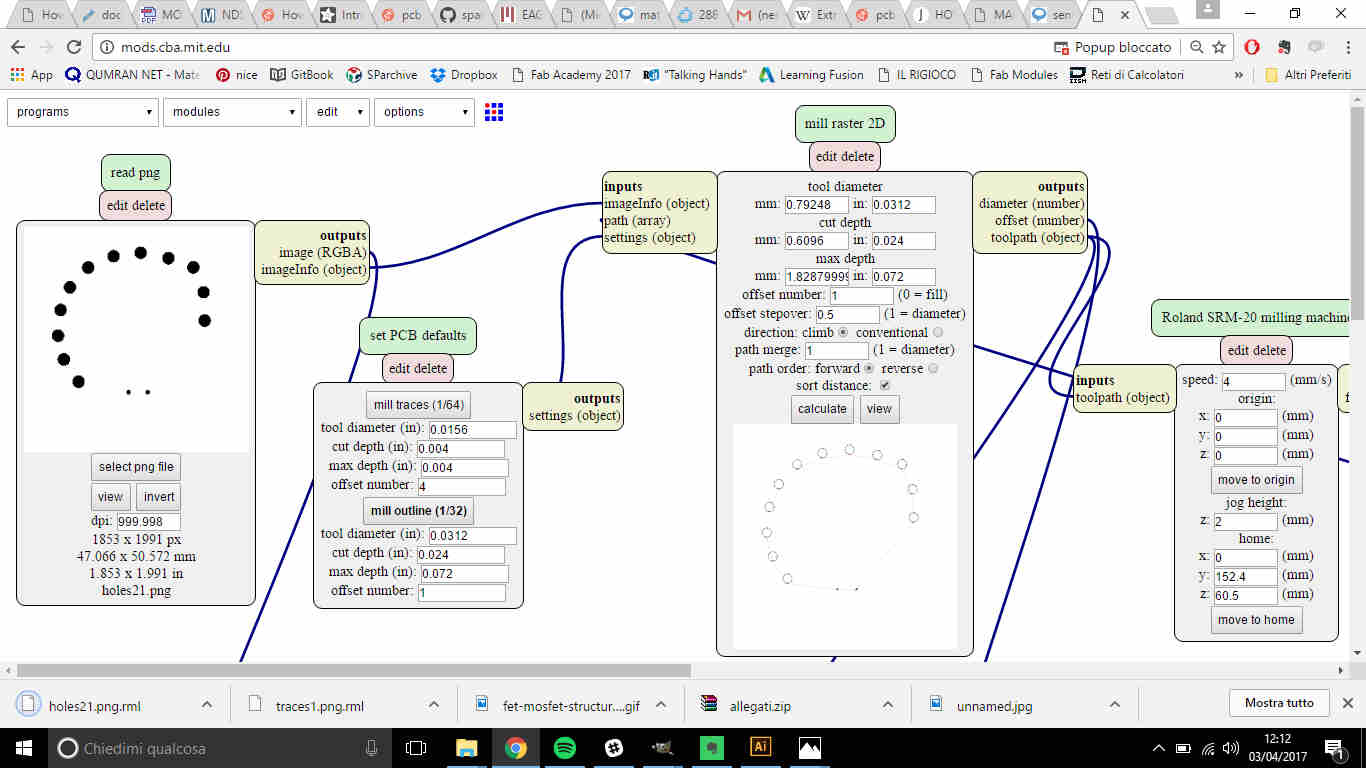Click the read png image preview
The height and width of the screenshot is (768, 1366).
click(136, 339)
